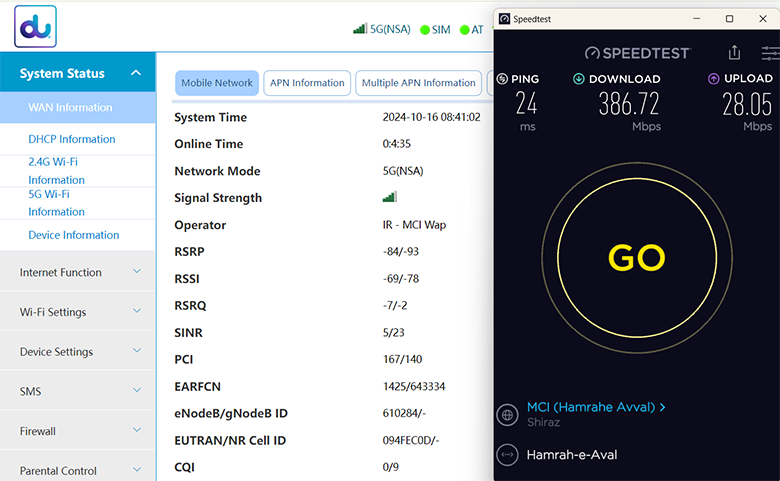Click the globe server icon in Speedtest

coord(507,414)
